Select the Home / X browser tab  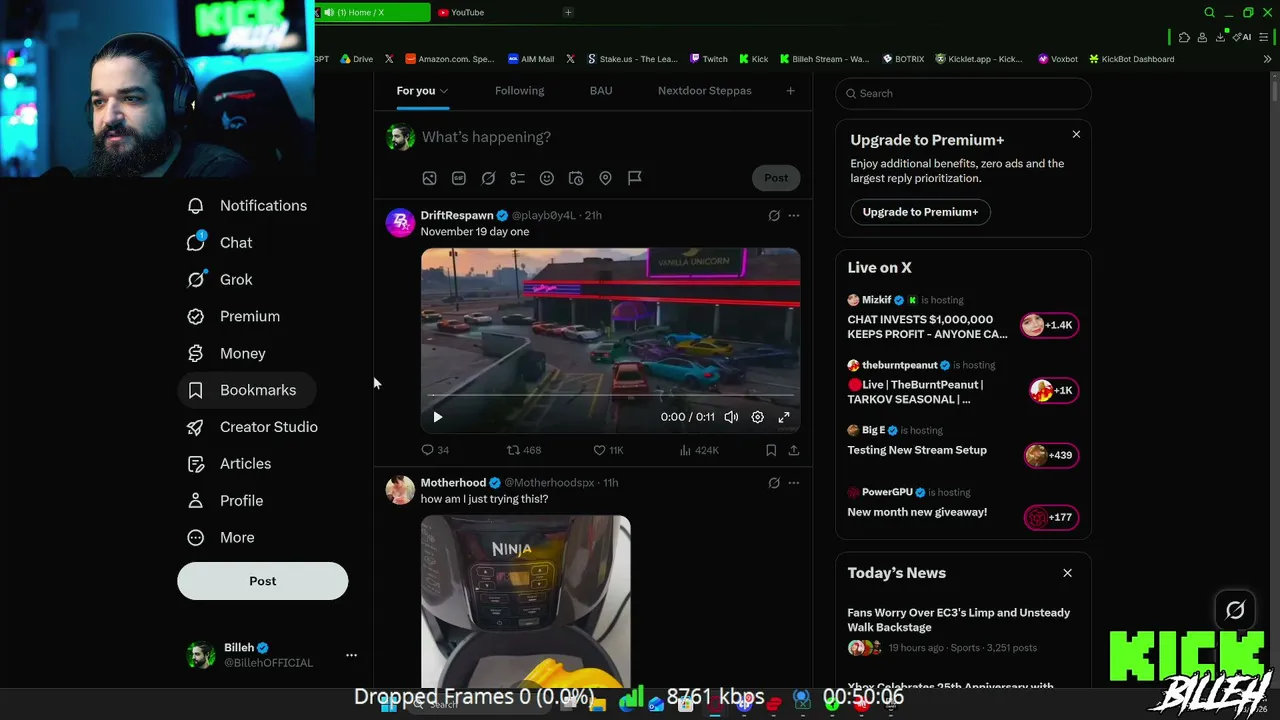[x=373, y=12]
